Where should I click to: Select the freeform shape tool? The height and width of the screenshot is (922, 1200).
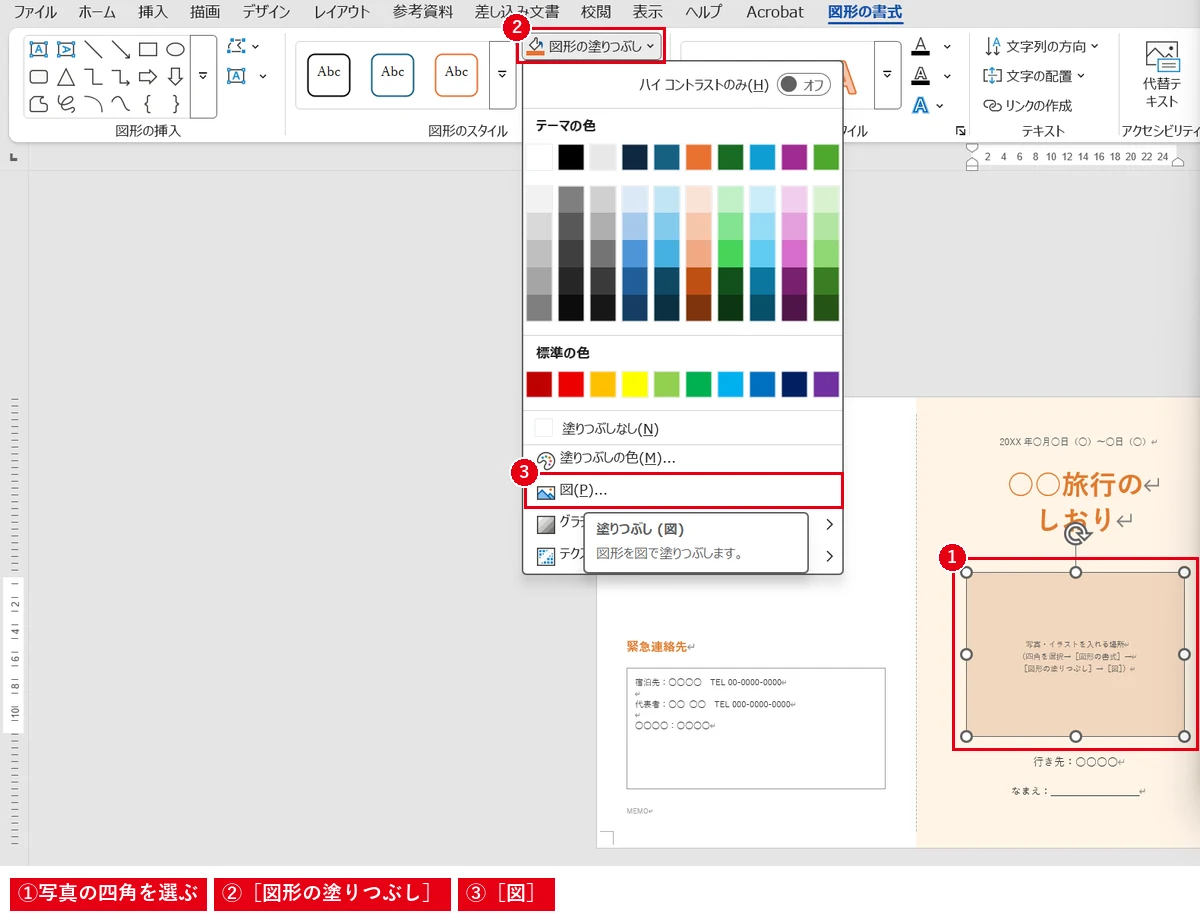[x=38, y=103]
